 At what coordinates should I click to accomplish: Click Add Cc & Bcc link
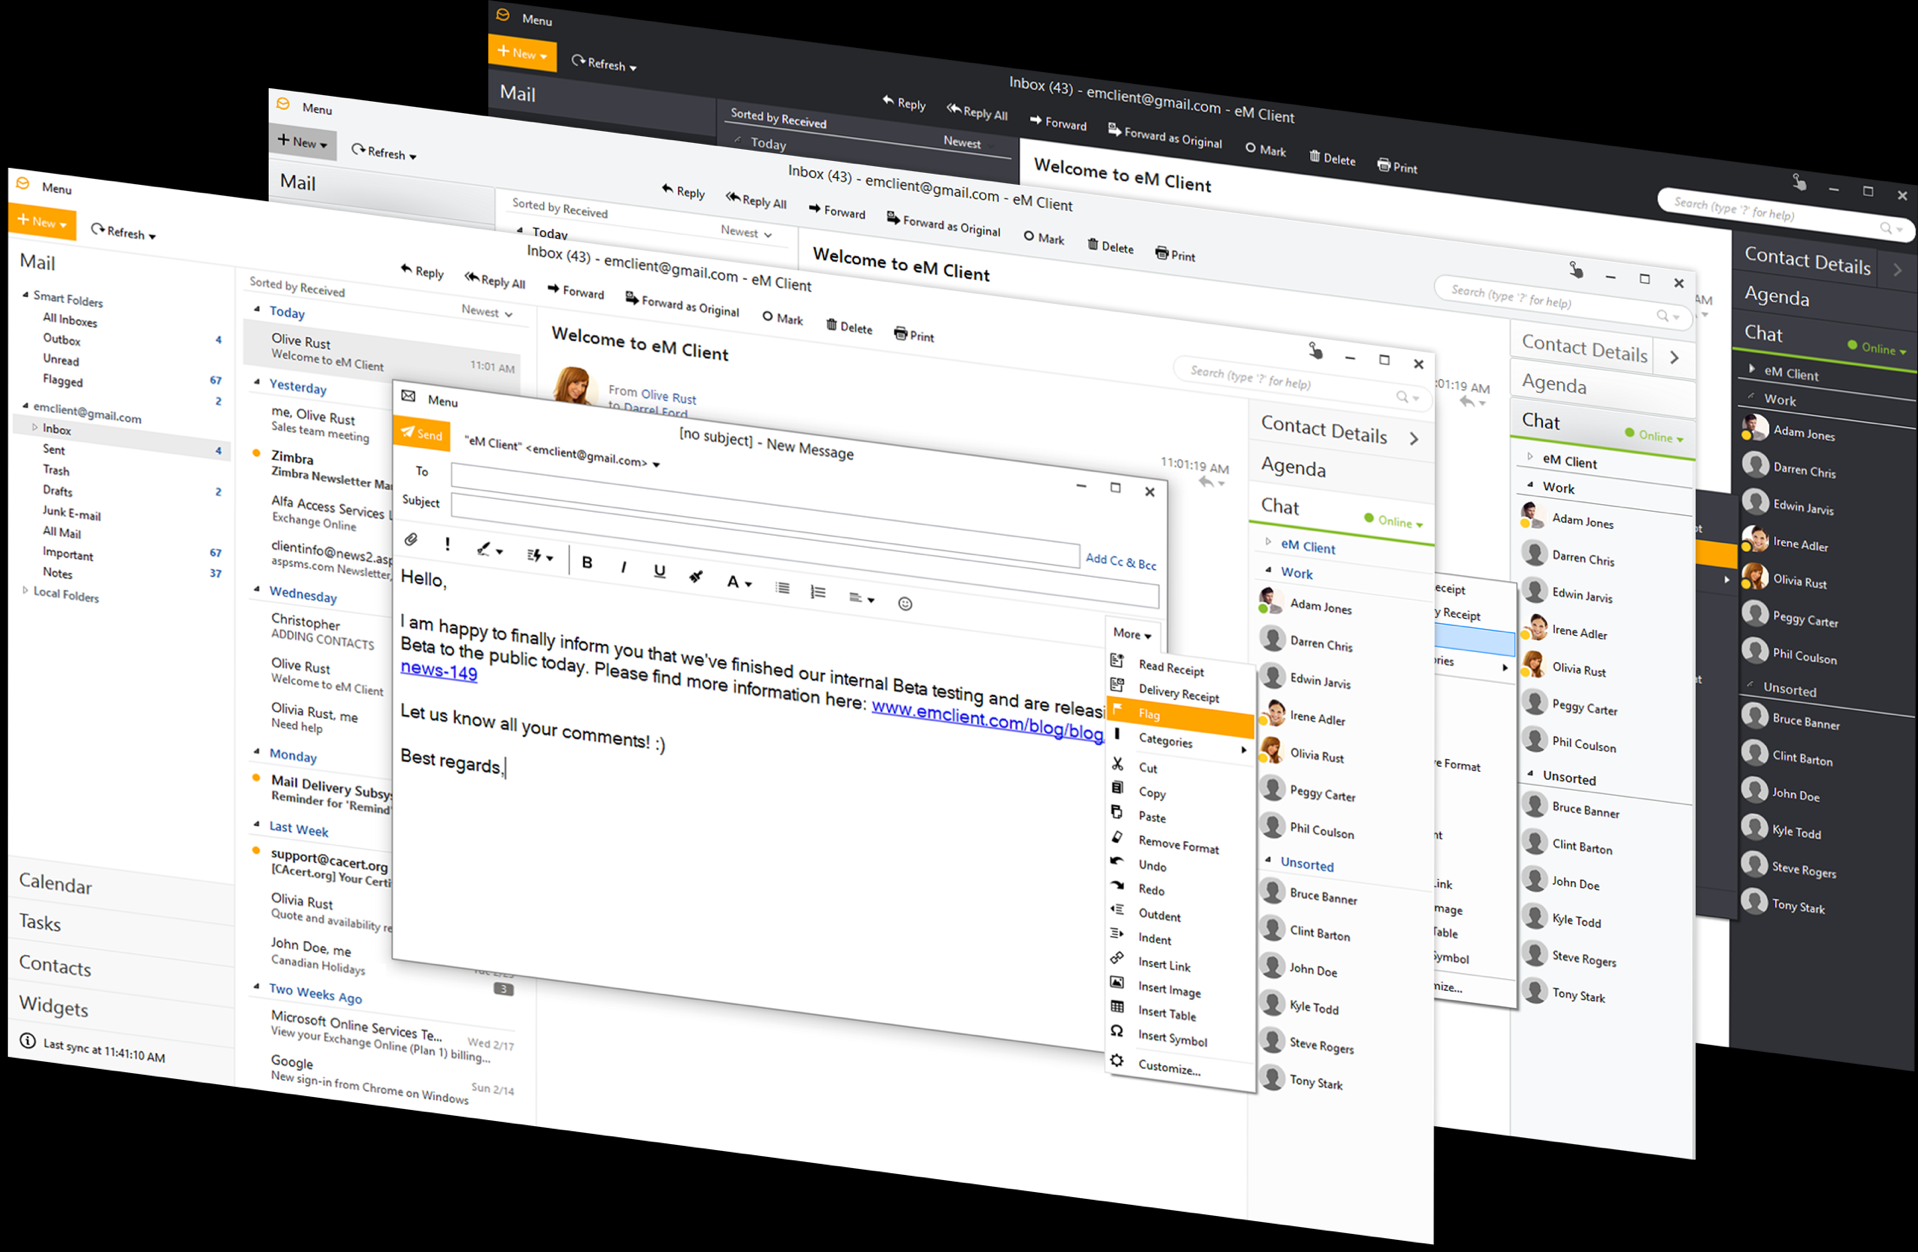(1120, 561)
